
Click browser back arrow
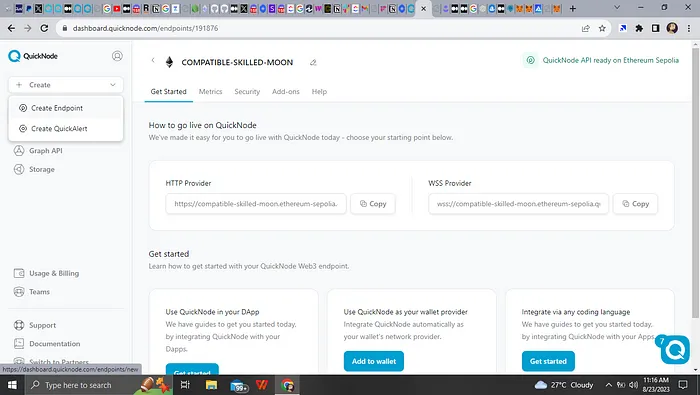pos(12,28)
